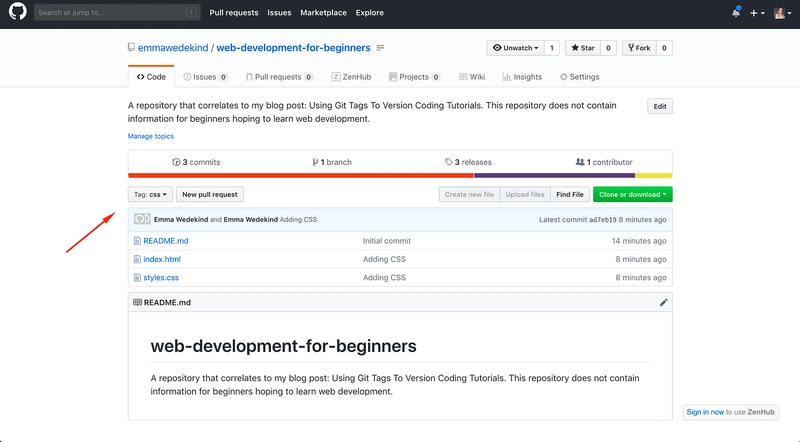Click the watcher count 1
The width and height of the screenshot is (800, 442).
(x=552, y=48)
